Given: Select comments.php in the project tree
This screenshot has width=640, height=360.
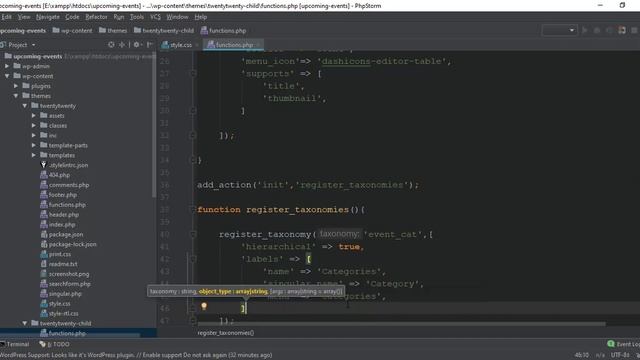Looking at the screenshot, I should tap(64, 185).
